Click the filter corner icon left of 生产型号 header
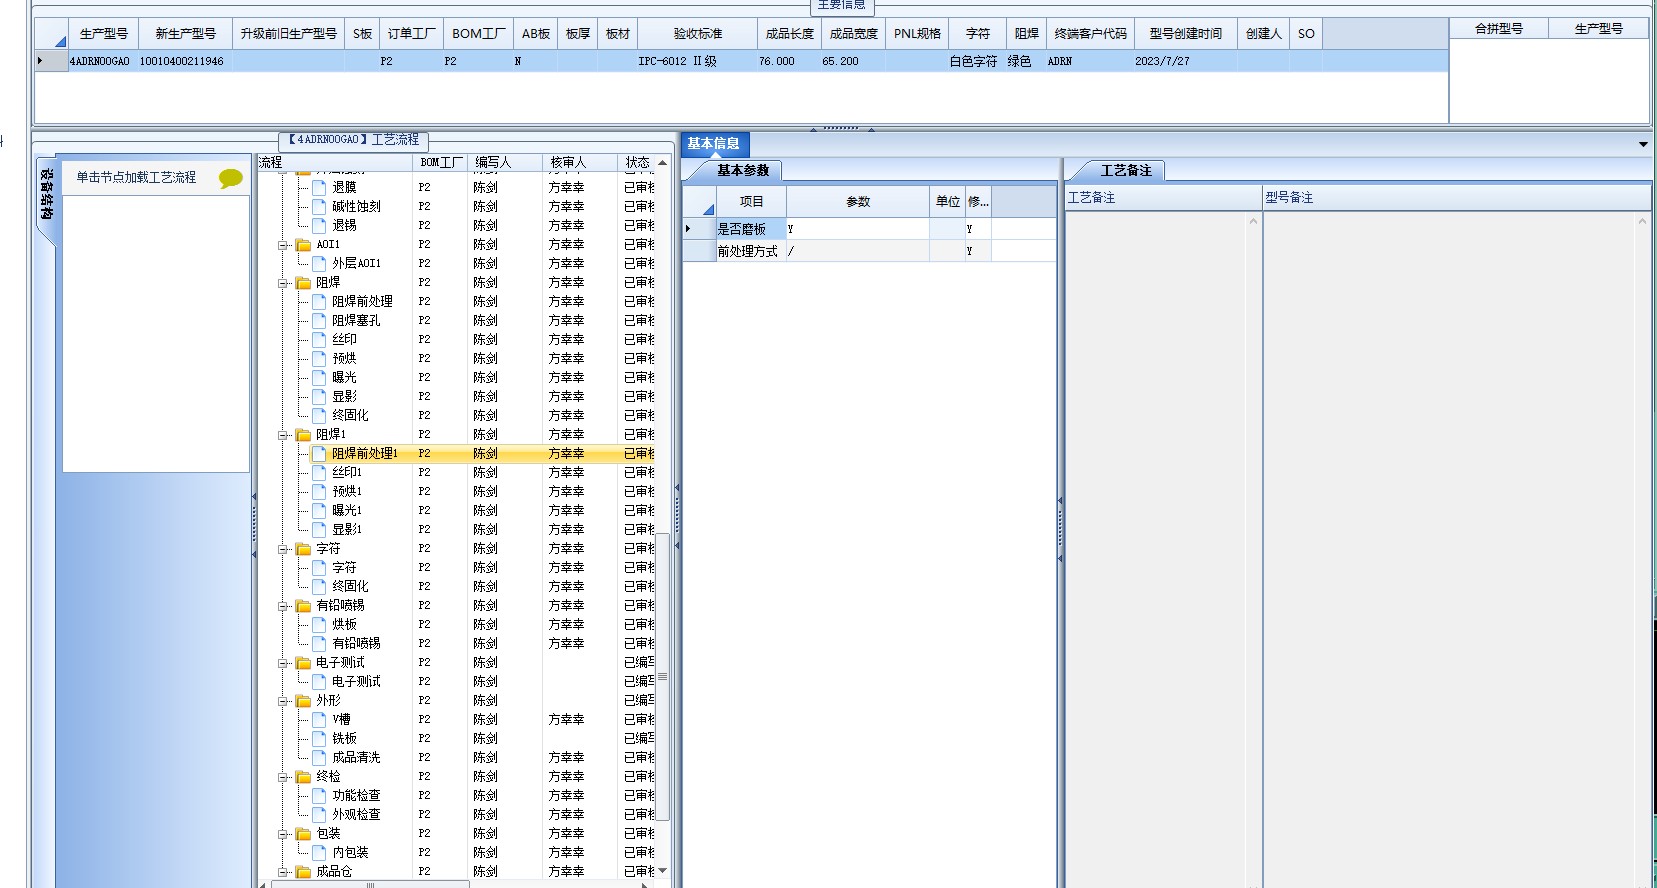 tap(60, 41)
